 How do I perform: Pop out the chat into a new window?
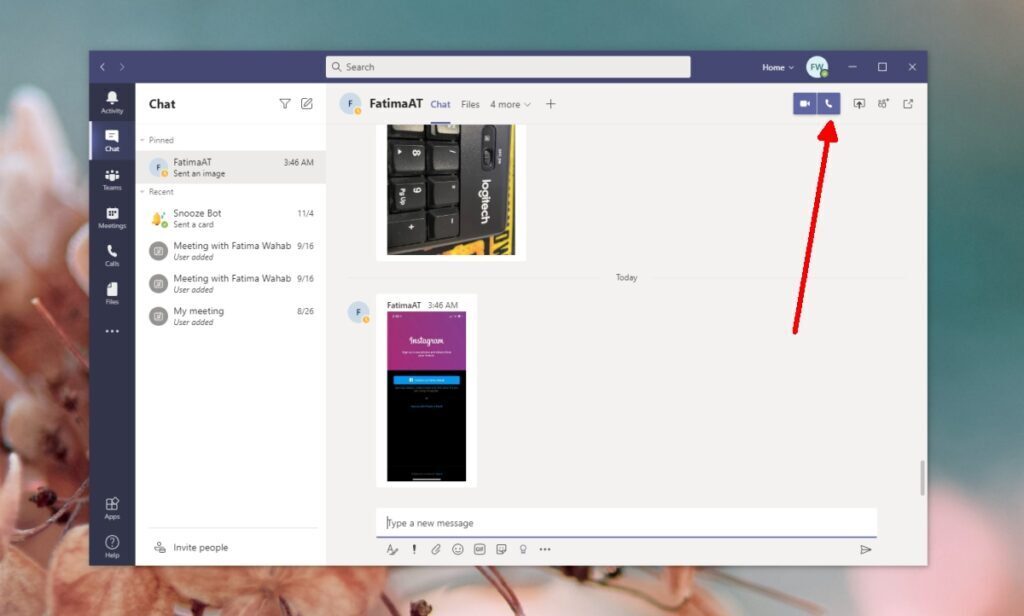(x=908, y=103)
